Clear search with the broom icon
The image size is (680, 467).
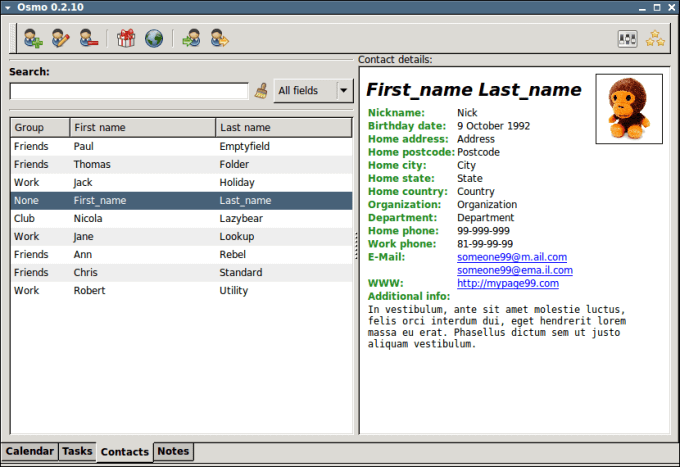261,91
